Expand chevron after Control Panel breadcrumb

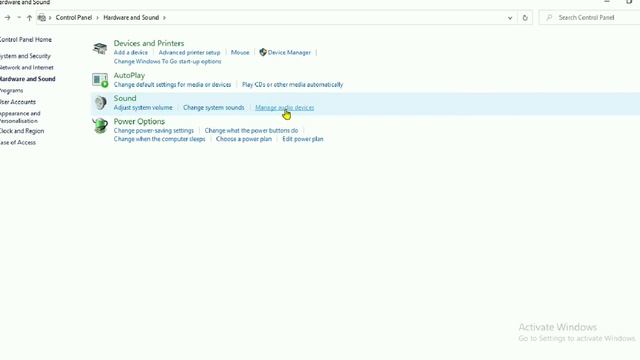tap(97, 18)
